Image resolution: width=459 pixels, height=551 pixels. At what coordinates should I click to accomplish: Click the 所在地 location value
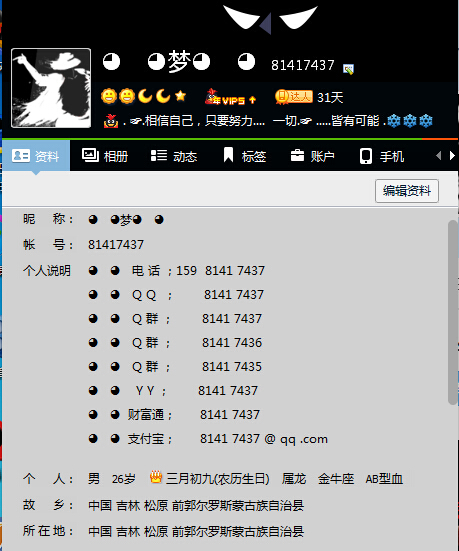(x=196, y=531)
